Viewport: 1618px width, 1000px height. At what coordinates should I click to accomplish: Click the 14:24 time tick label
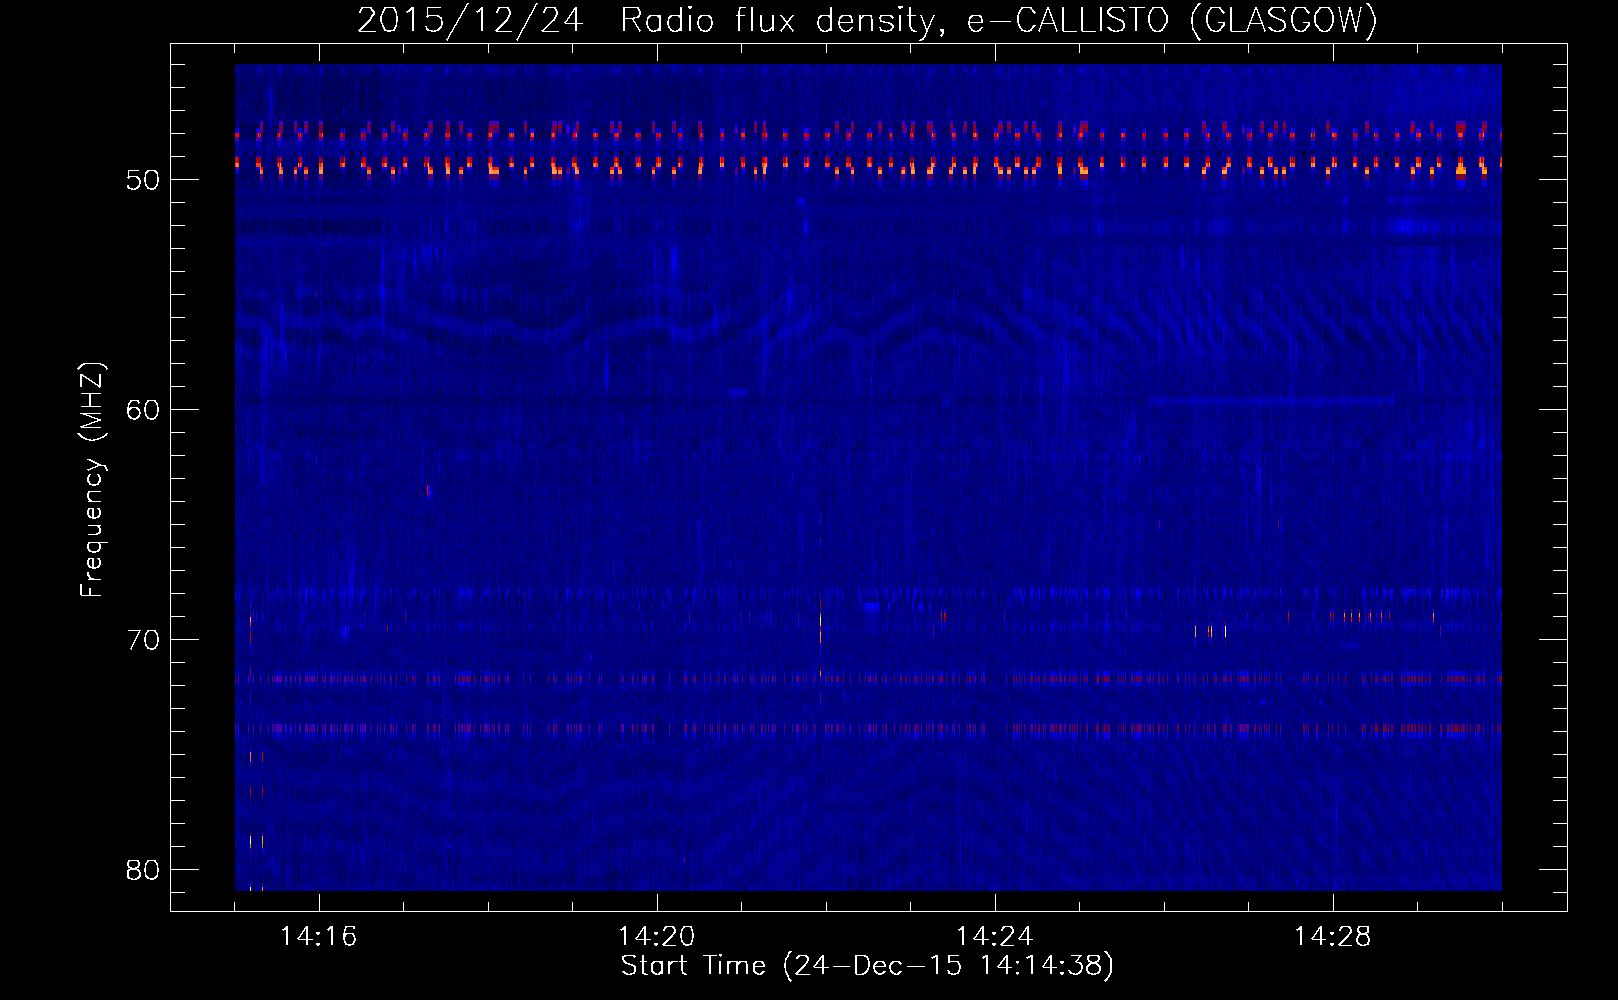pyautogui.click(x=995, y=936)
